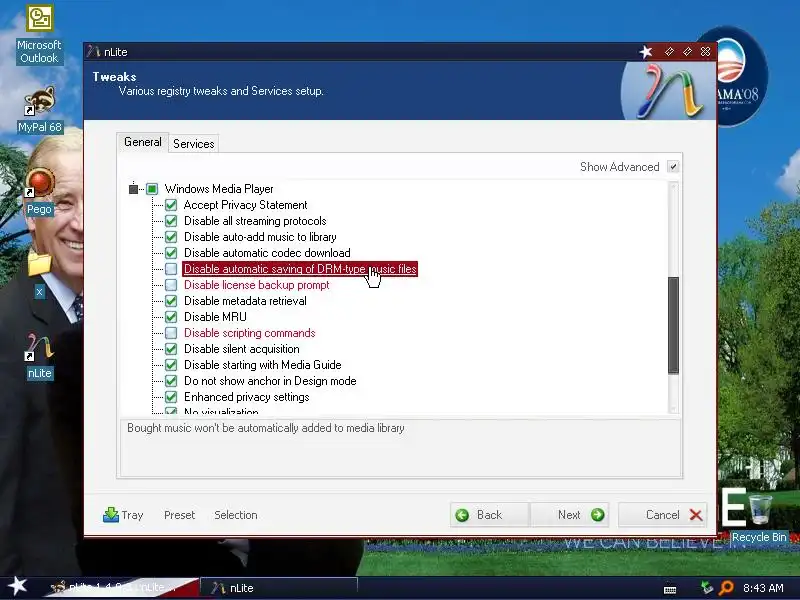
Task: Cancel the nLite wizard
Action: [x=663, y=515]
